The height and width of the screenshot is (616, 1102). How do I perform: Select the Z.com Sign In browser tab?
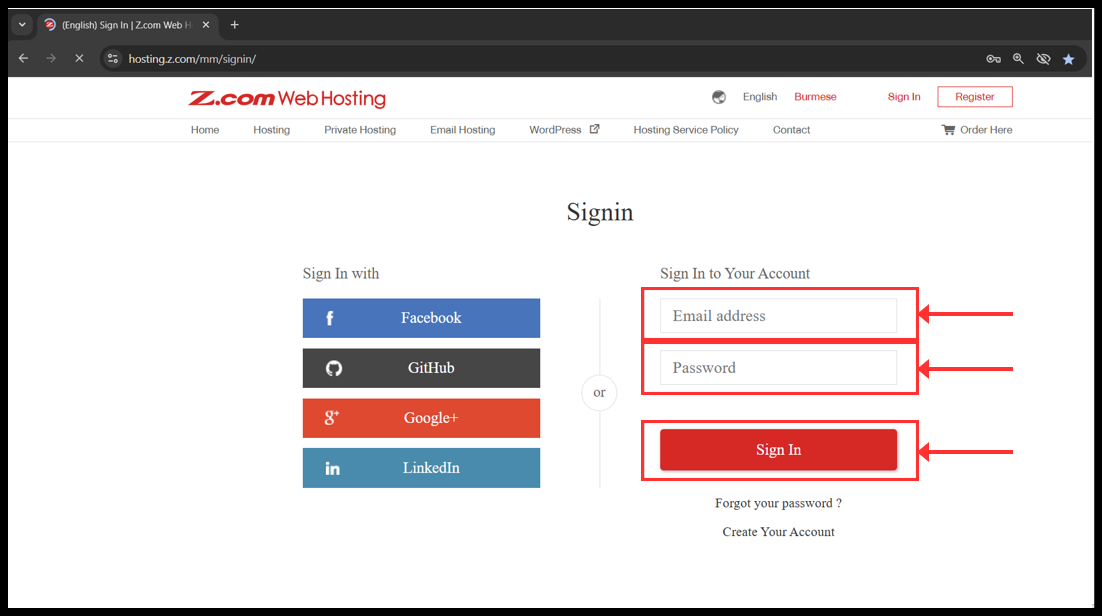127,25
